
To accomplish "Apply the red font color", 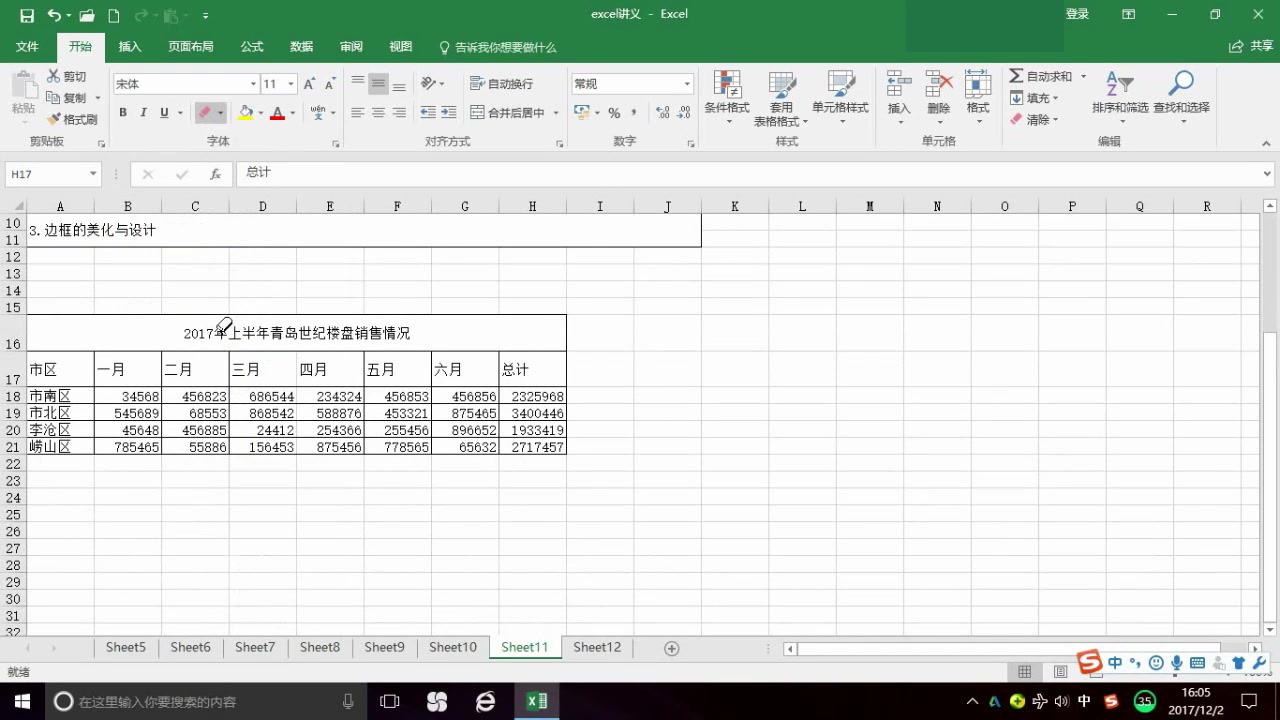I will click(277, 113).
